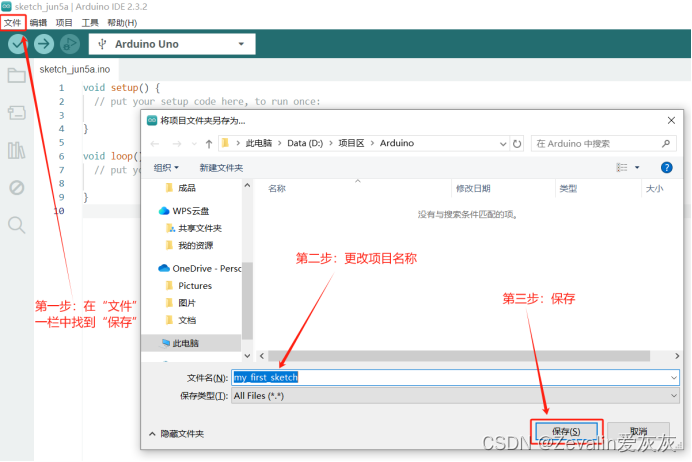Click the Verify checkmark button
692x462 pixels.
(x=18, y=44)
